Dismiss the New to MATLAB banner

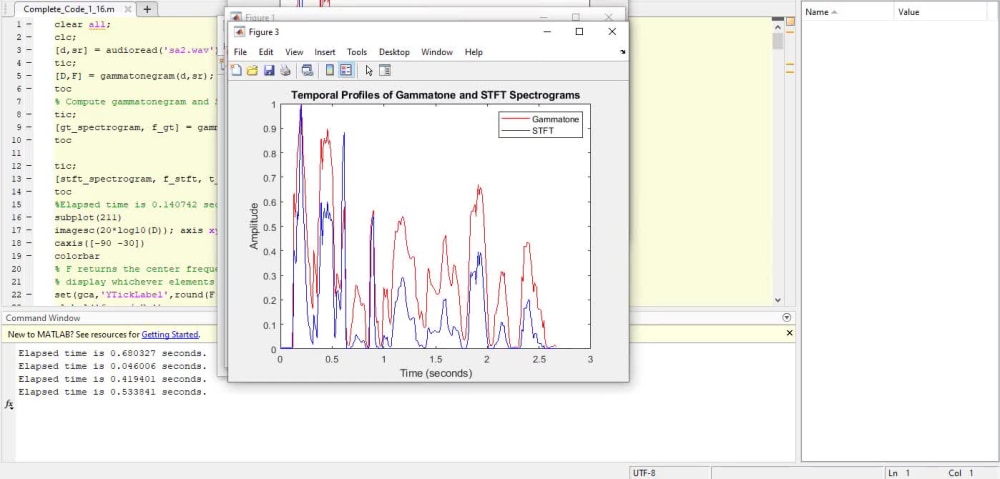(x=790, y=333)
